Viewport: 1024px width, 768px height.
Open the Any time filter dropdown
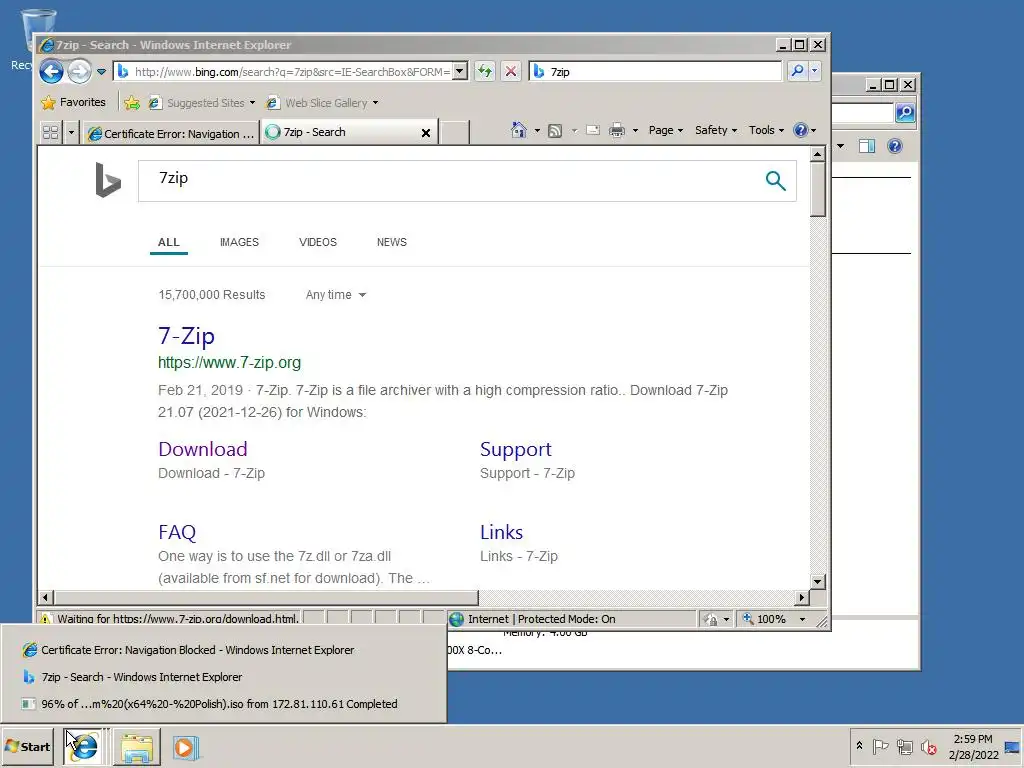[336, 295]
